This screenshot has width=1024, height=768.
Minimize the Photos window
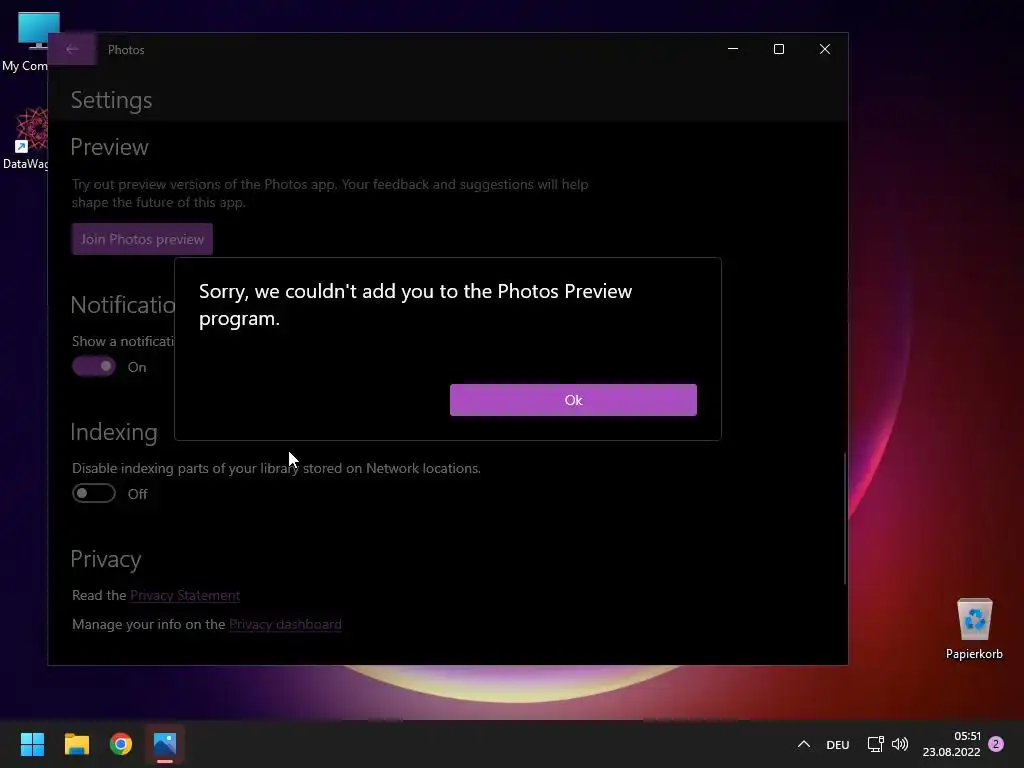pos(733,49)
